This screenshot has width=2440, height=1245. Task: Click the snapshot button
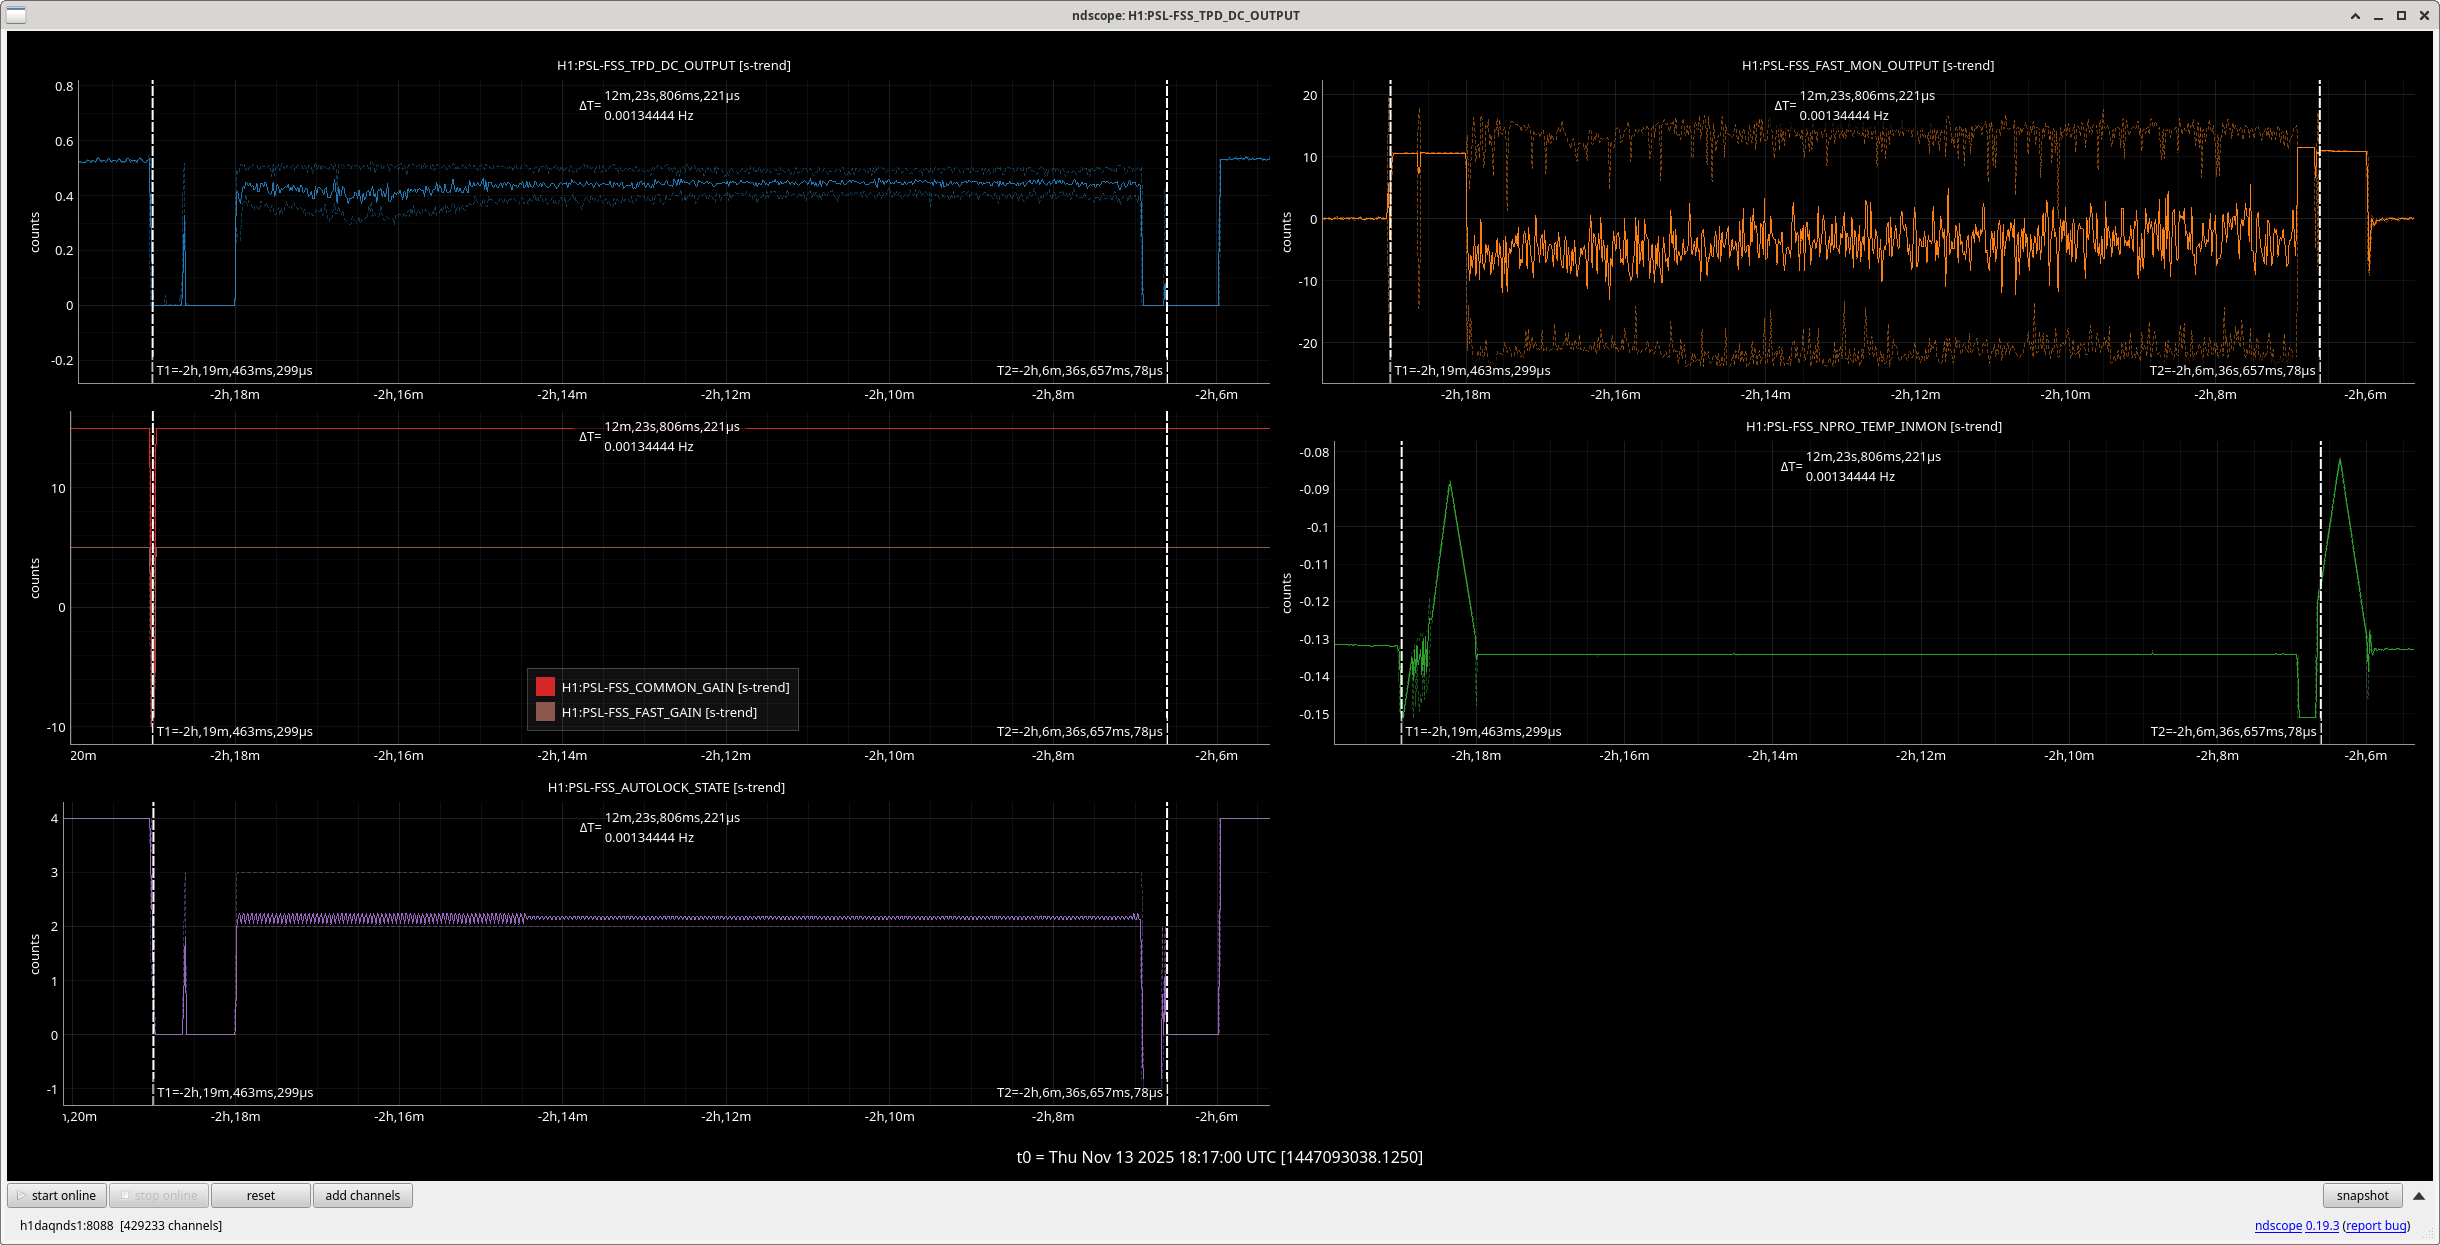click(2362, 1195)
